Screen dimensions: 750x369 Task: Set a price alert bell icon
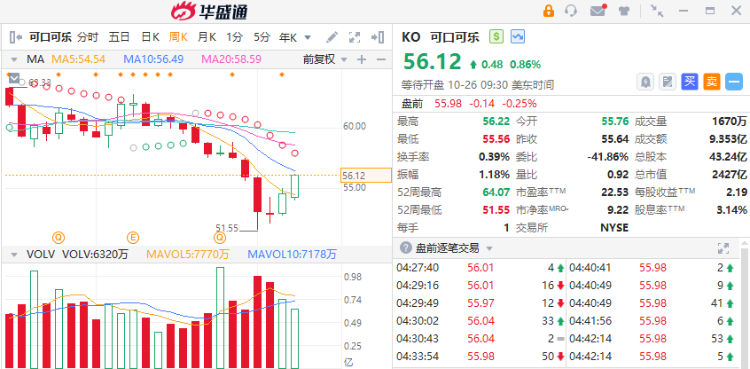[x=646, y=82]
